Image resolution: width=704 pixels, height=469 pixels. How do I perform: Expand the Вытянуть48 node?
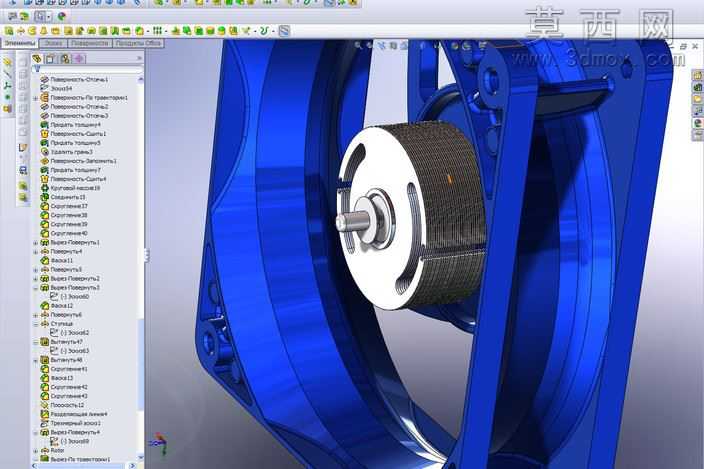point(36,360)
